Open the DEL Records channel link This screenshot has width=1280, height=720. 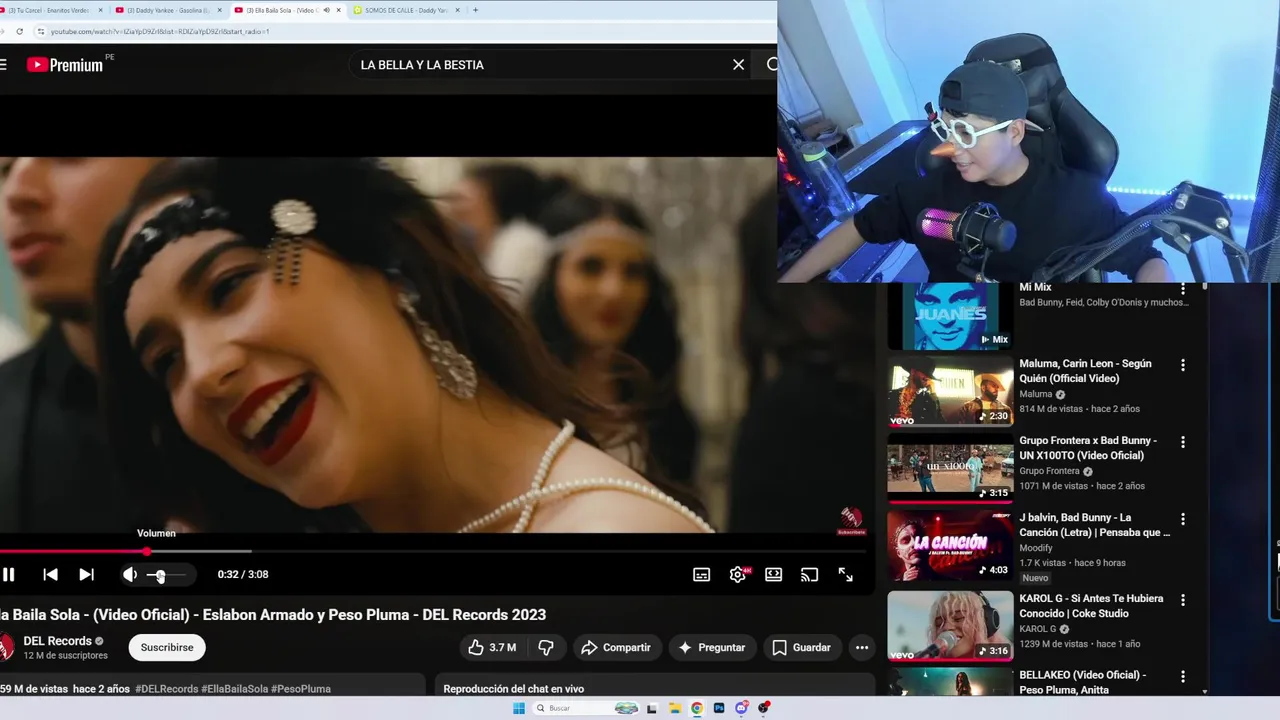point(57,641)
